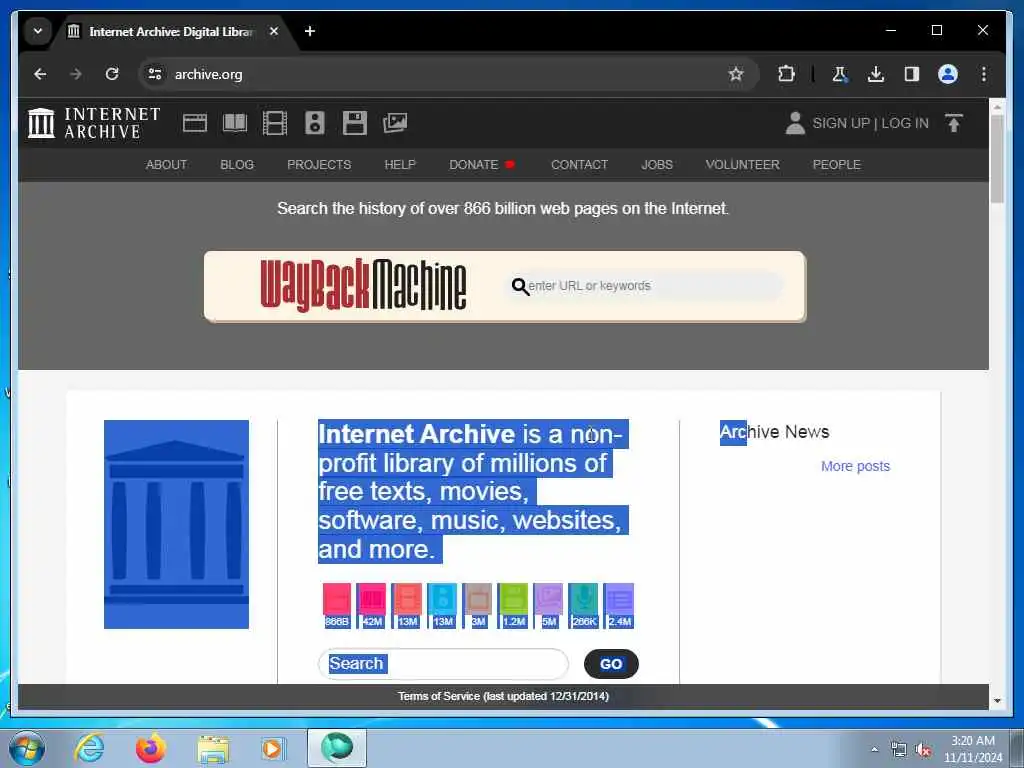
Task: Click the LOG IN link
Action: point(905,123)
